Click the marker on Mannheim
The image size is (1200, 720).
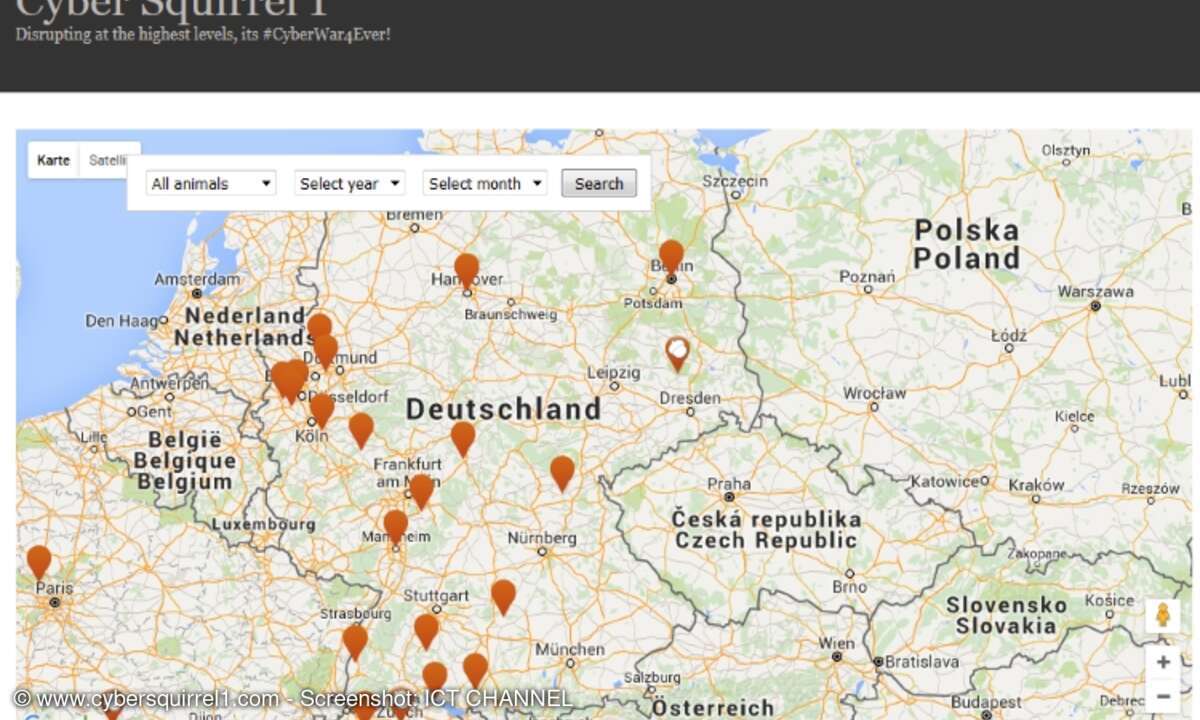396,527
